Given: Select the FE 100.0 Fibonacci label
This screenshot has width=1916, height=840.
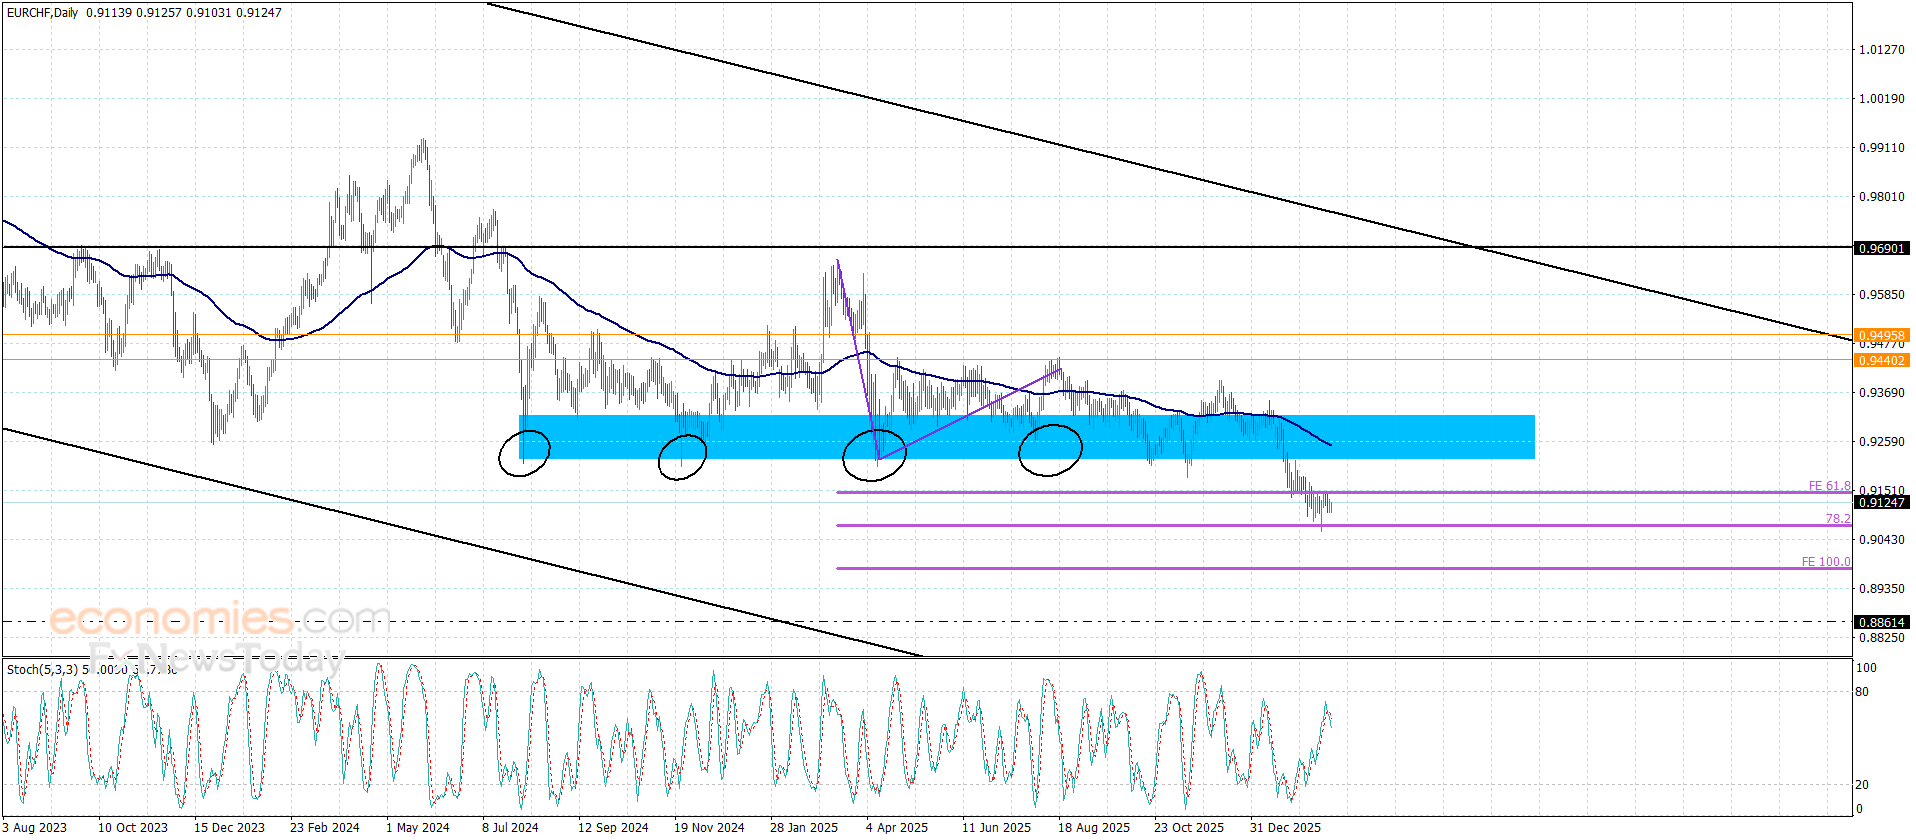Looking at the screenshot, I should tap(1825, 562).
